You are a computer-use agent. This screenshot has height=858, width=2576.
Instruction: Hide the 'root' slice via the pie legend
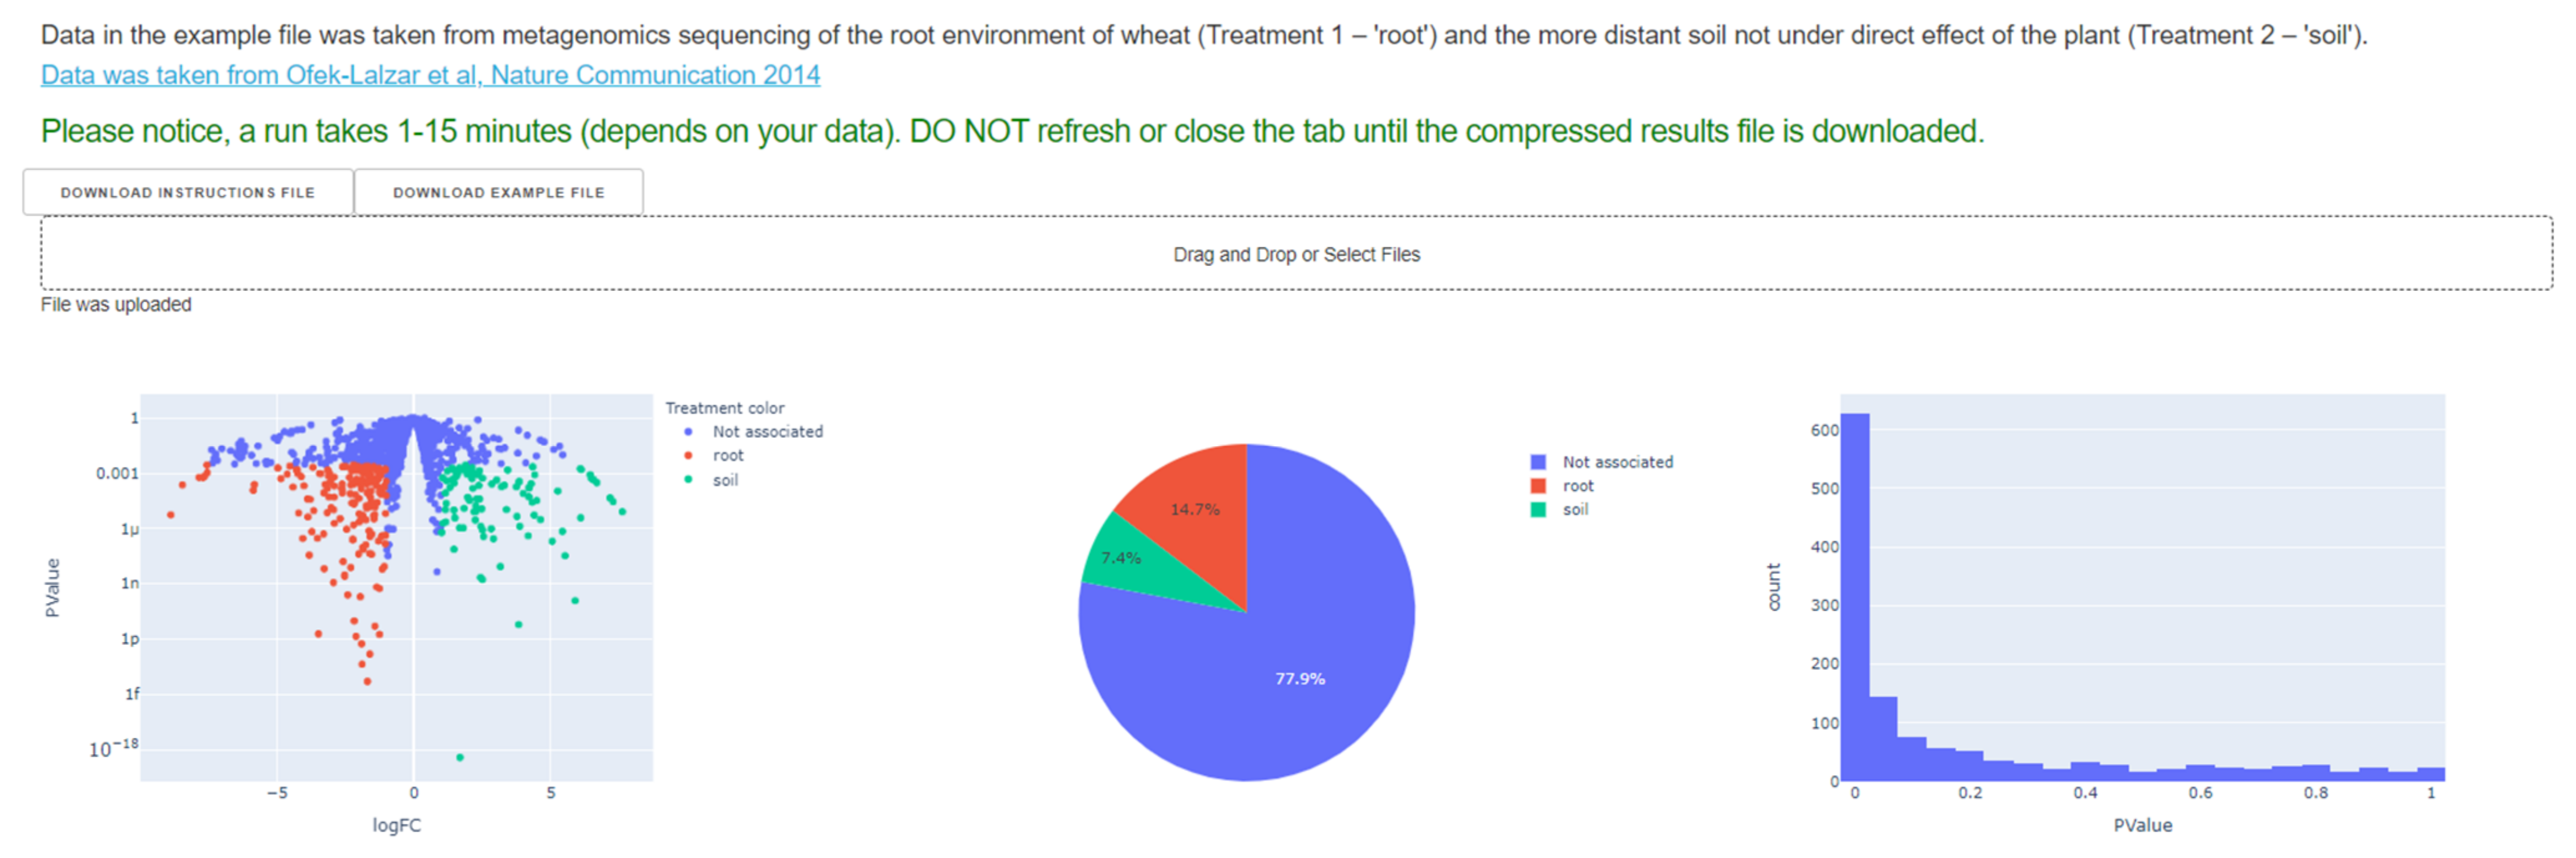[1578, 486]
